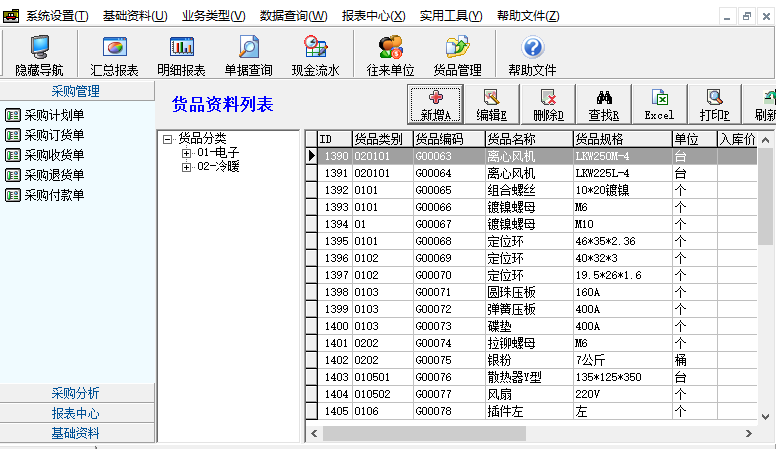Click the 单据查询 toolbar icon
This screenshot has width=776, height=449.
point(248,55)
